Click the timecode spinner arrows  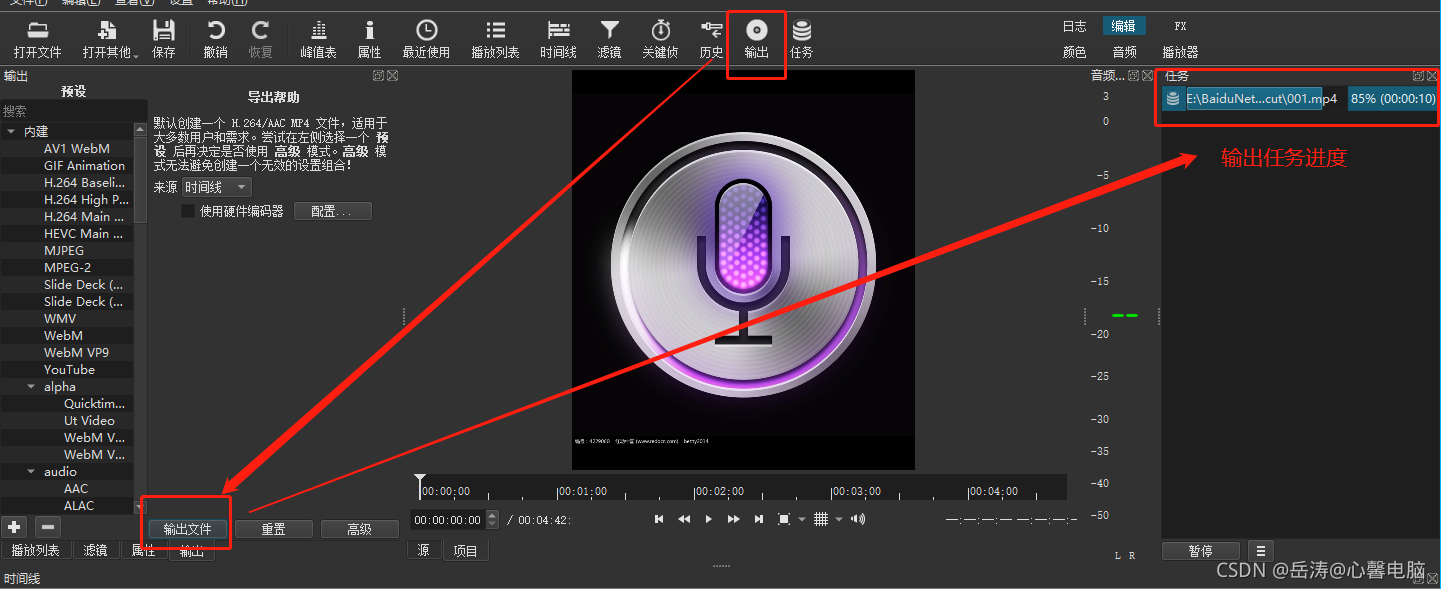[x=492, y=519]
